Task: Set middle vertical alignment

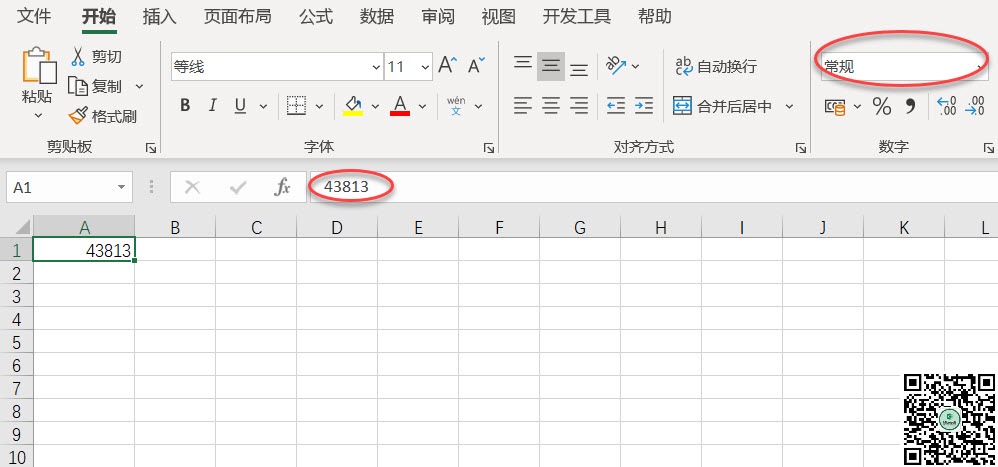Action: point(551,66)
